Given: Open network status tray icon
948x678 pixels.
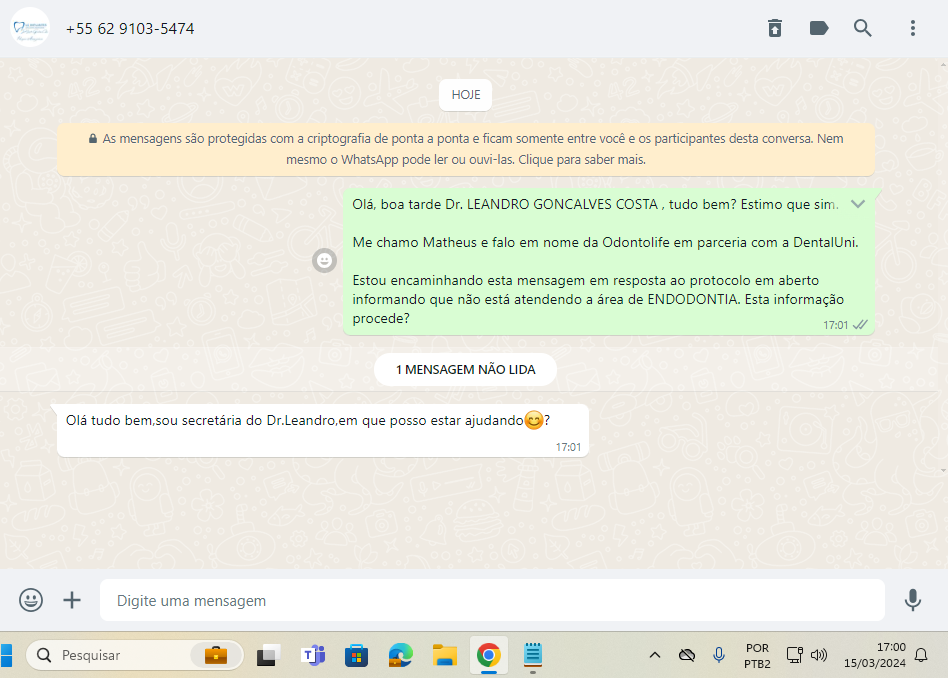Looking at the screenshot, I should [794, 655].
